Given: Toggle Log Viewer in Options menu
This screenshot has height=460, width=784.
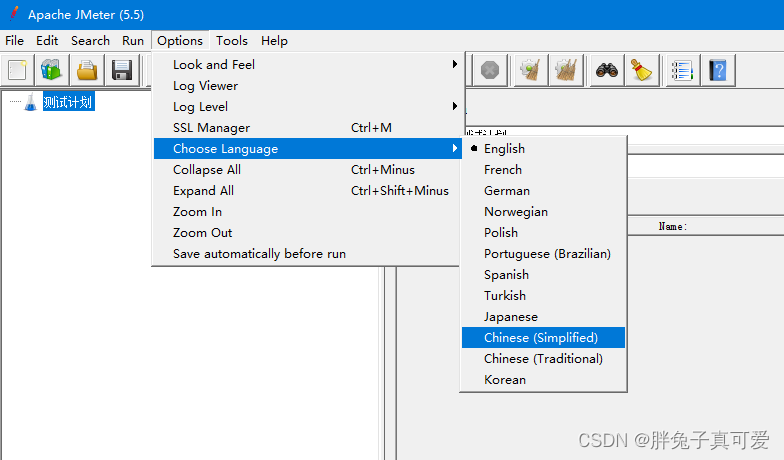Looking at the screenshot, I should 308,86.
